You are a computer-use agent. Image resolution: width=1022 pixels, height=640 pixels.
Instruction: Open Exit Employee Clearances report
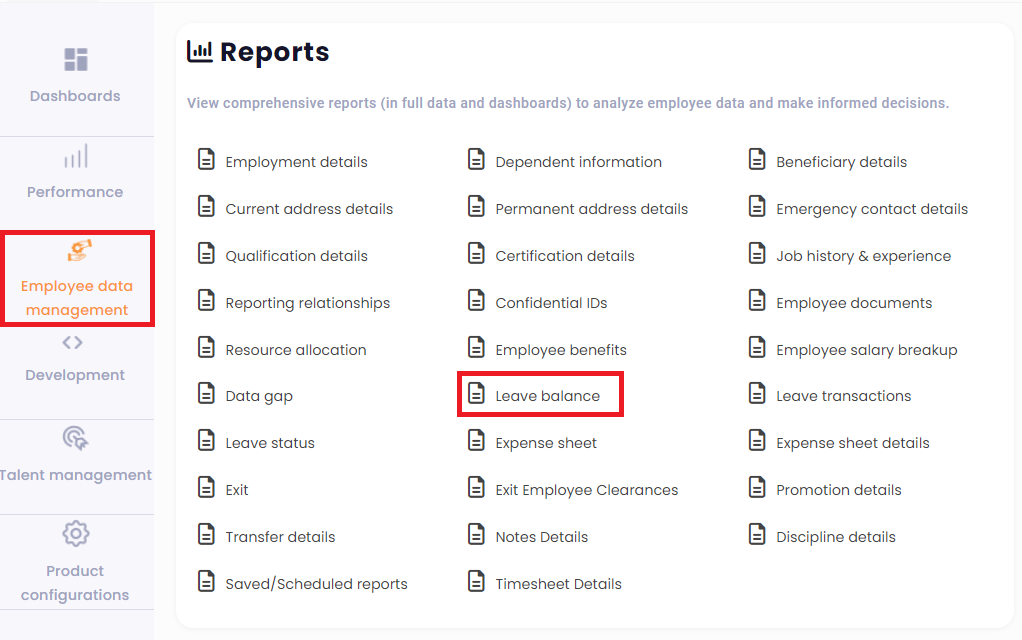click(586, 490)
